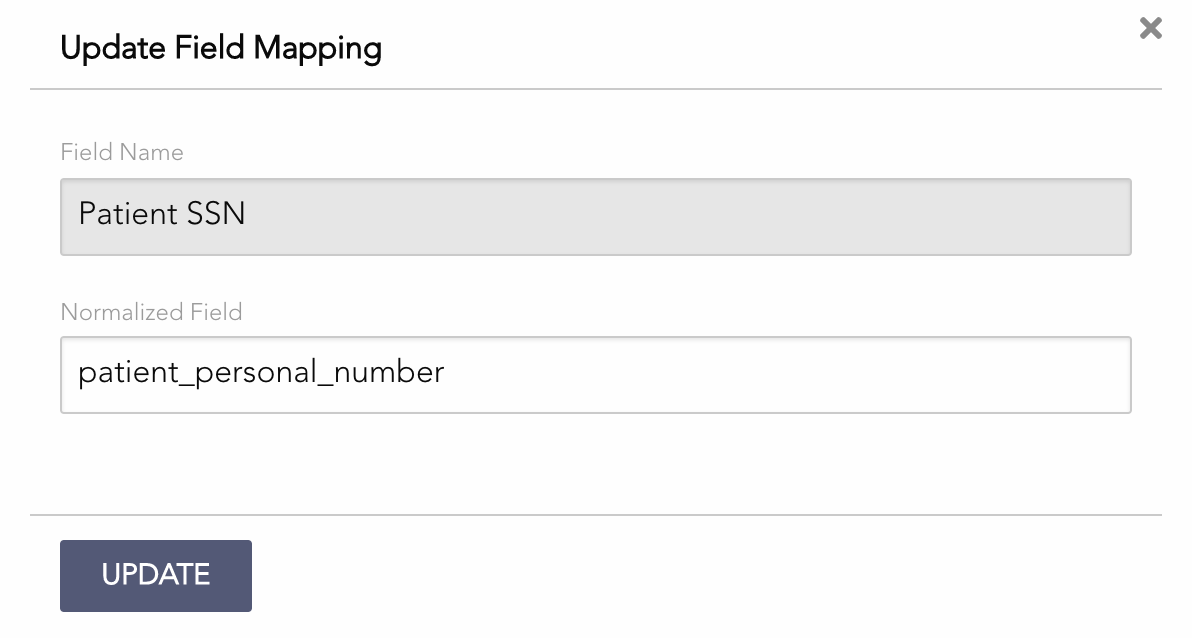
Task: Click the Patient SSN text
Action: tap(161, 215)
